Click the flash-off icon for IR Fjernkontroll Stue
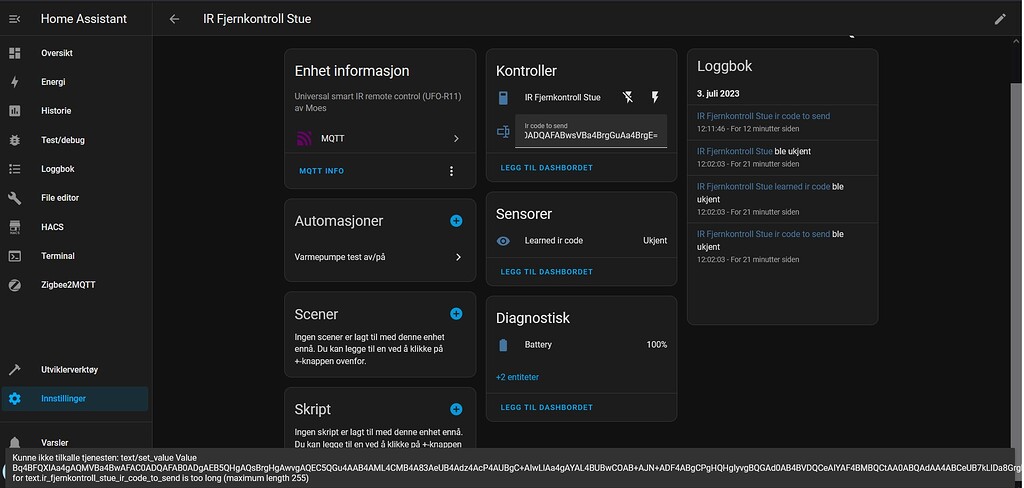The height and width of the screenshot is (488, 1024). [627, 98]
